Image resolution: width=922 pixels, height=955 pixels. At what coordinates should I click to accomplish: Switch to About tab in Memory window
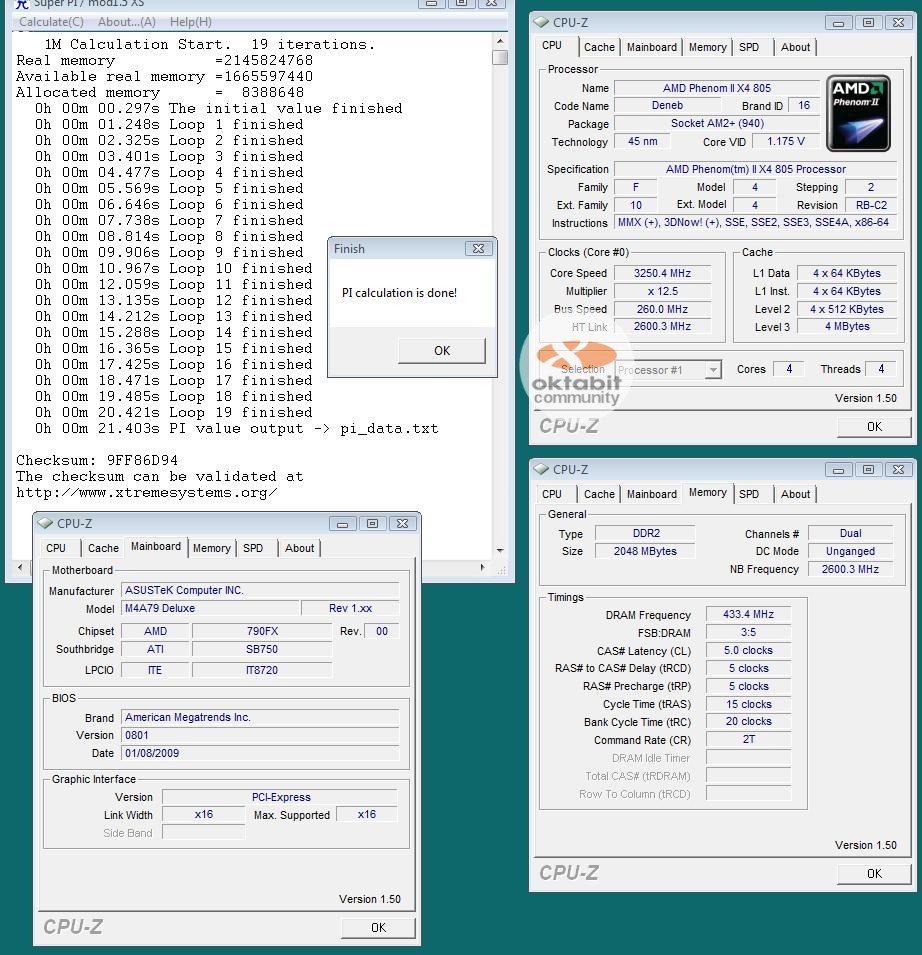click(x=795, y=494)
